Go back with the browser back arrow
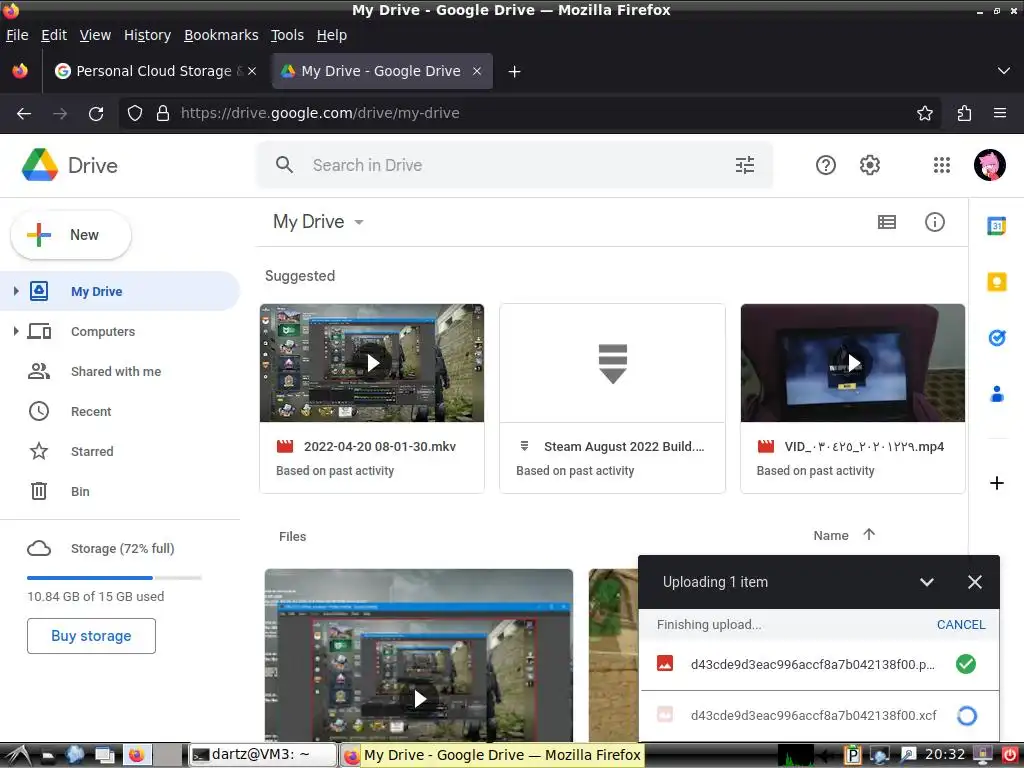This screenshot has width=1024, height=768. tap(24, 114)
